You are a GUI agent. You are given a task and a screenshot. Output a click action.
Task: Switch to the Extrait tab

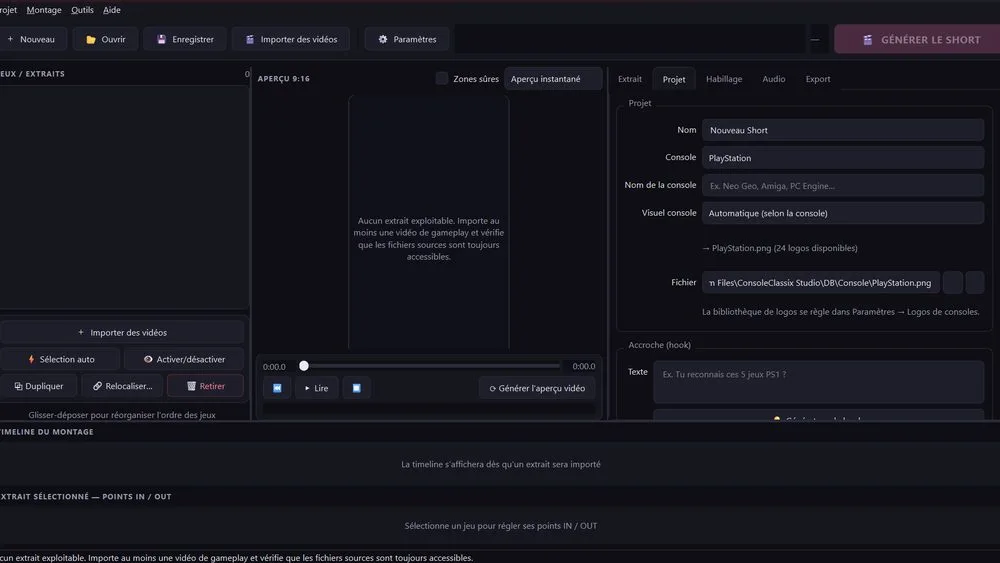(629, 79)
